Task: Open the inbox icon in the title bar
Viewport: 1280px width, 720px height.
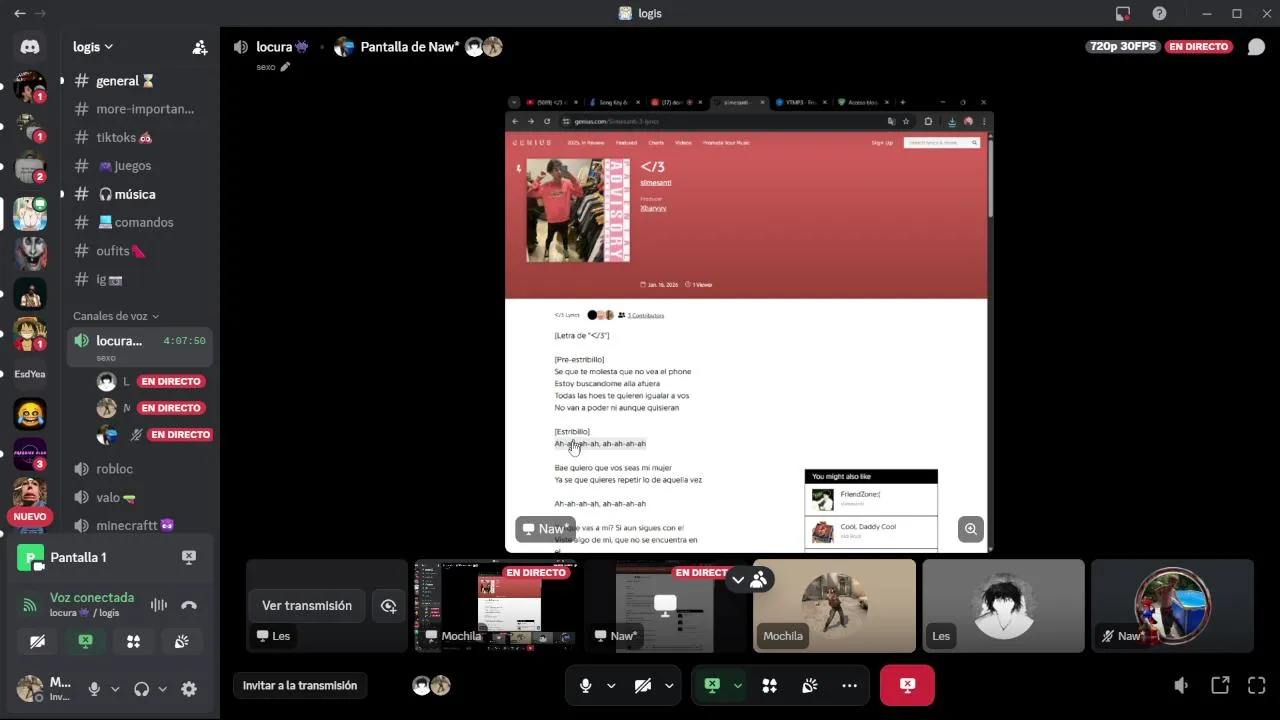Action: point(1123,13)
